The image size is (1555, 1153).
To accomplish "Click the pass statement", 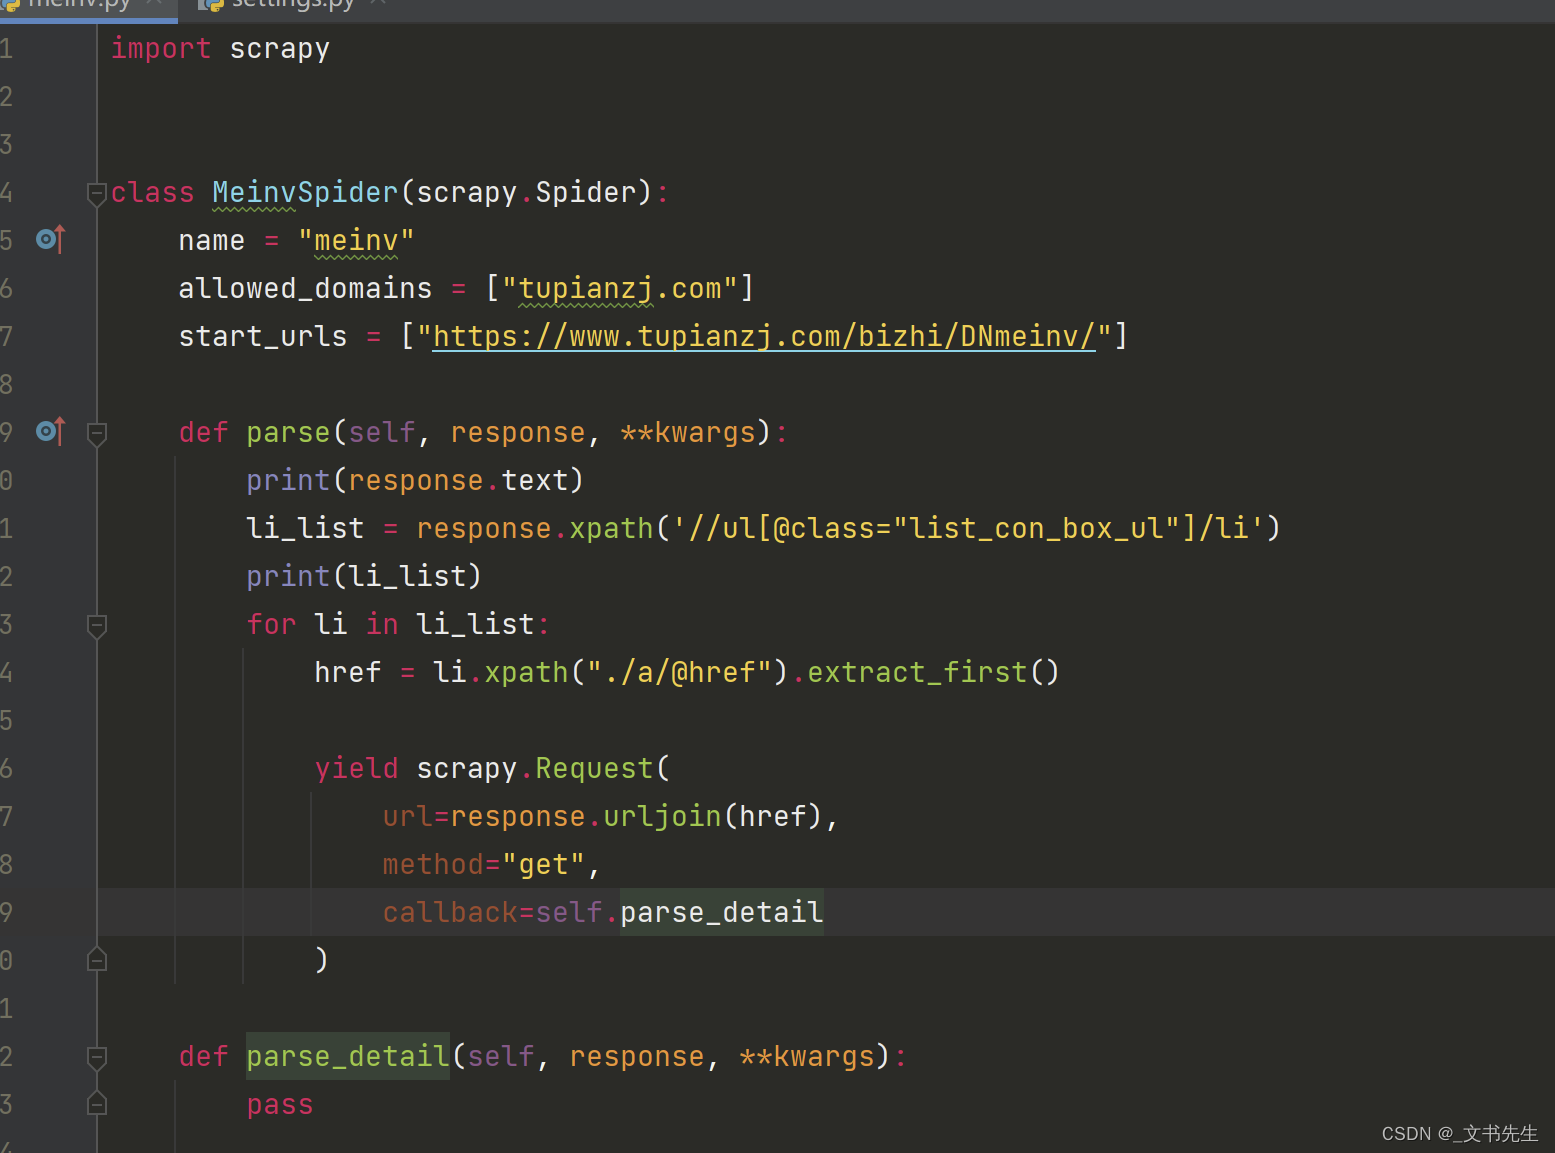I will (280, 1104).
